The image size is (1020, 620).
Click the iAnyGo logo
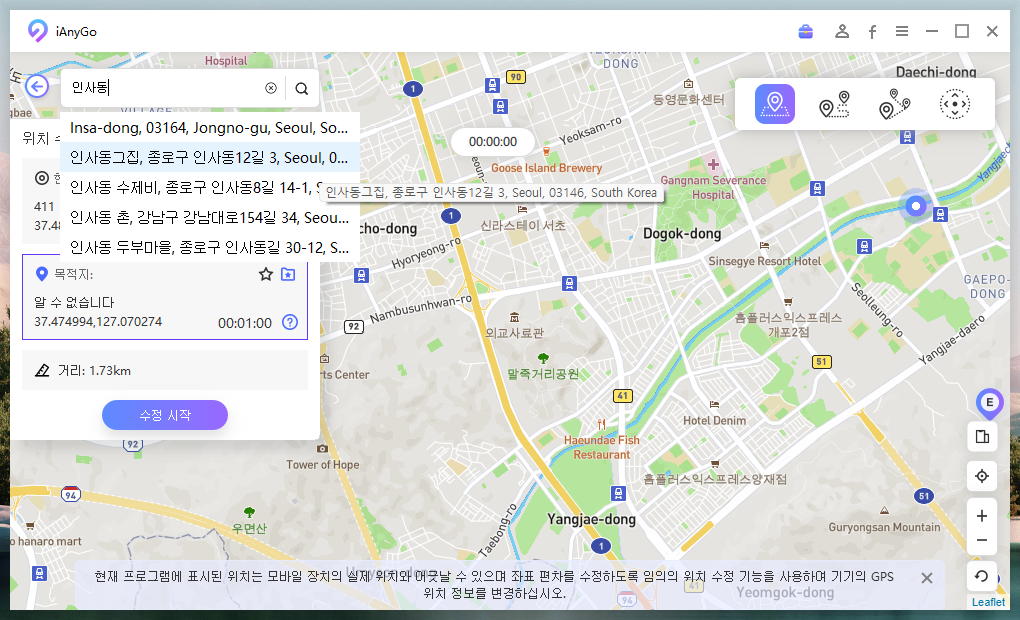pos(38,31)
